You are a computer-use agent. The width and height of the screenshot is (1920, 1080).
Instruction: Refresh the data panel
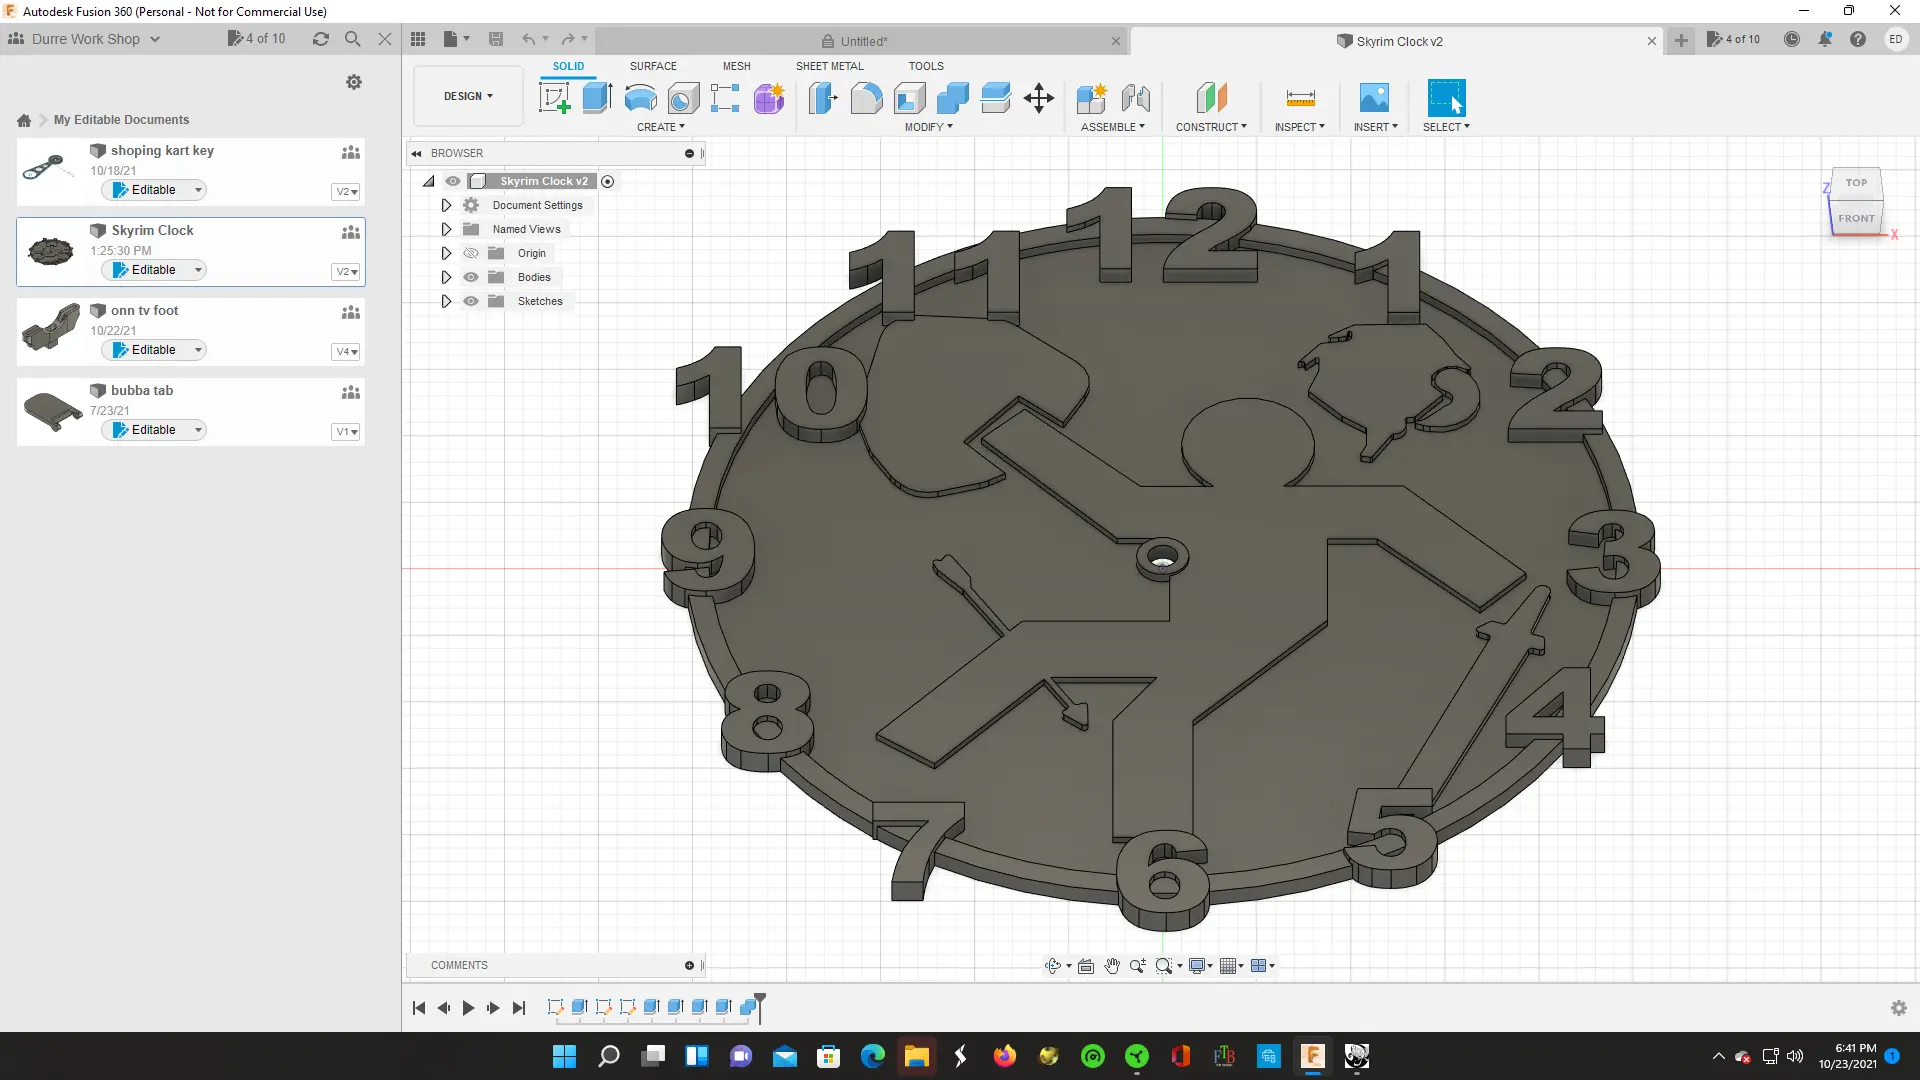320,39
